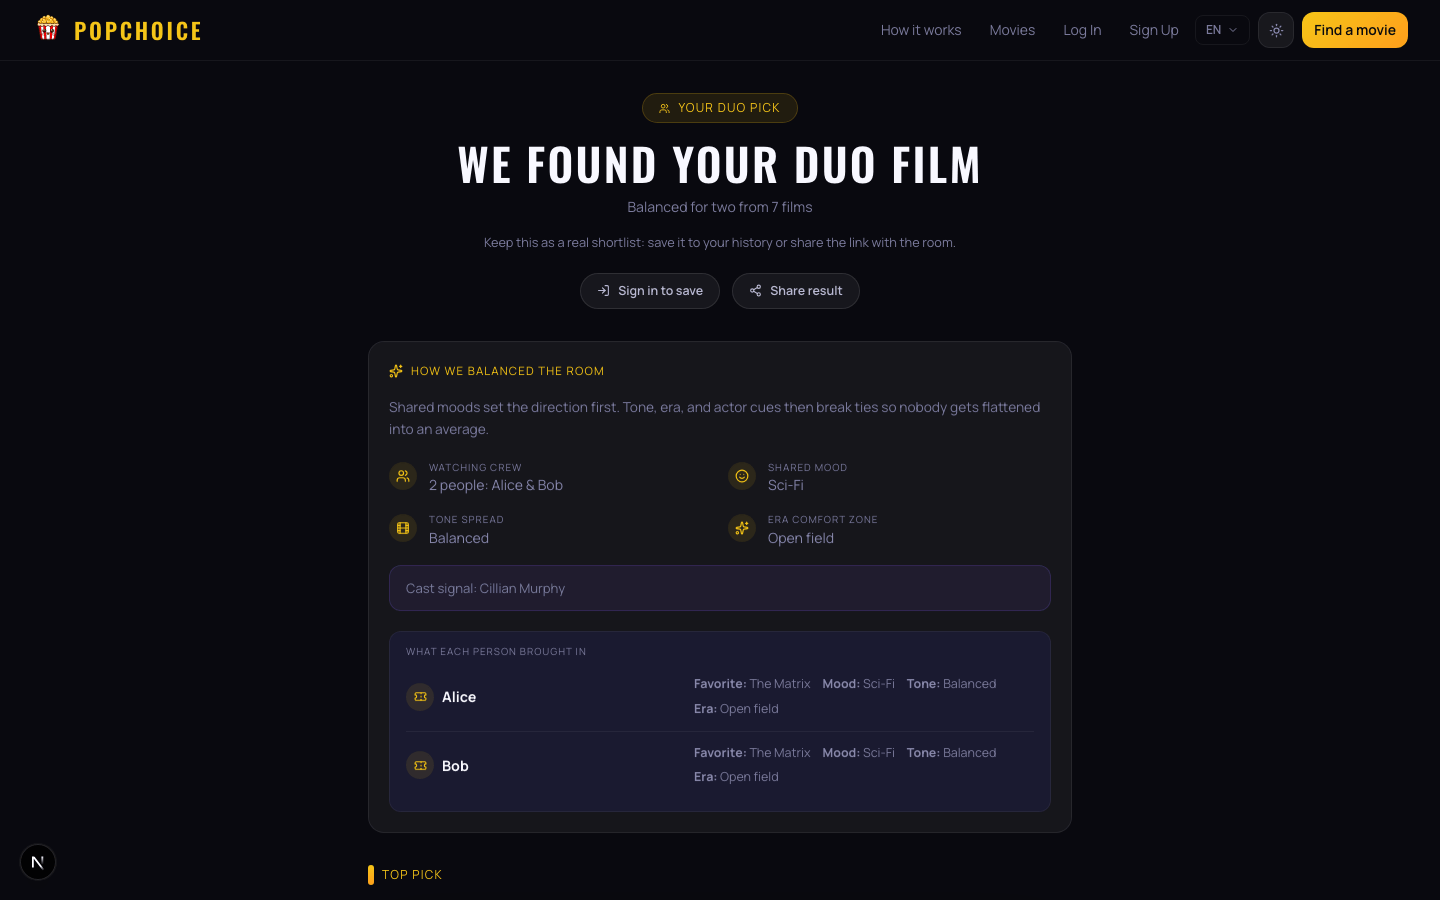Image resolution: width=1440 pixels, height=900 pixels.
Task: Click the Find a movie button
Action: pyautogui.click(x=1355, y=30)
